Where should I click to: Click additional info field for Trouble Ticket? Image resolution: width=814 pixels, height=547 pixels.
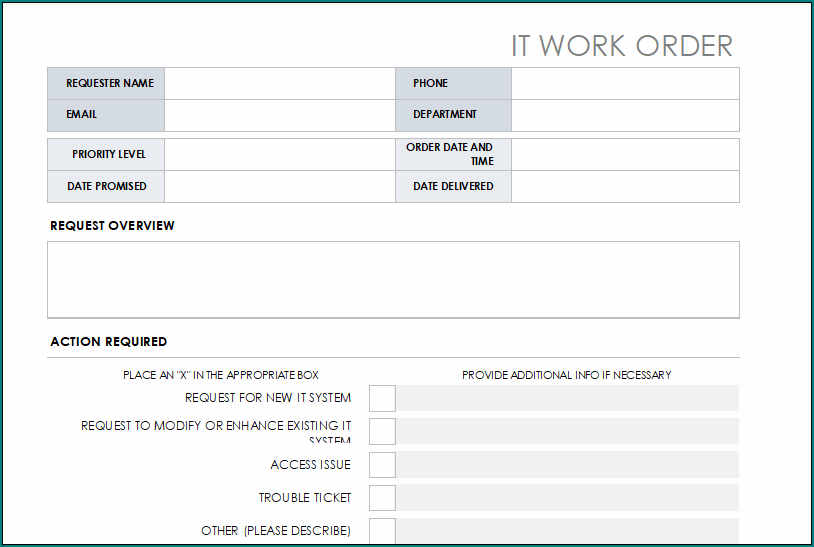(x=567, y=498)
